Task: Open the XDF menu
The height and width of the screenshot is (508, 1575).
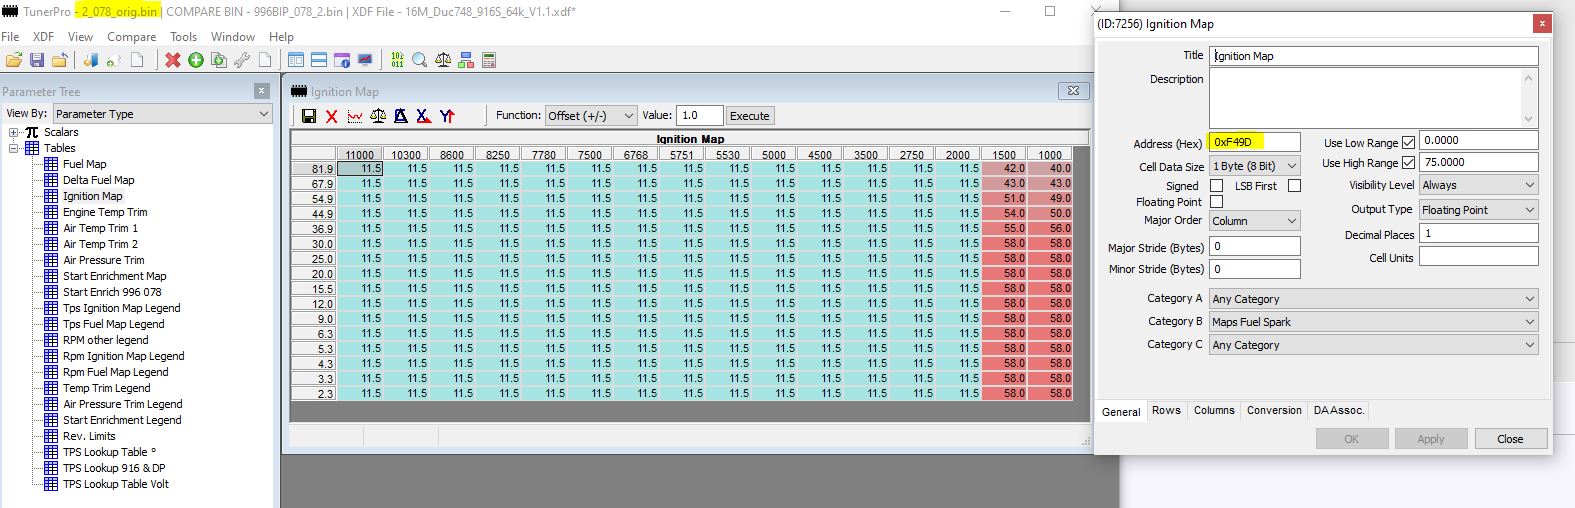Action: click(43, 37)
